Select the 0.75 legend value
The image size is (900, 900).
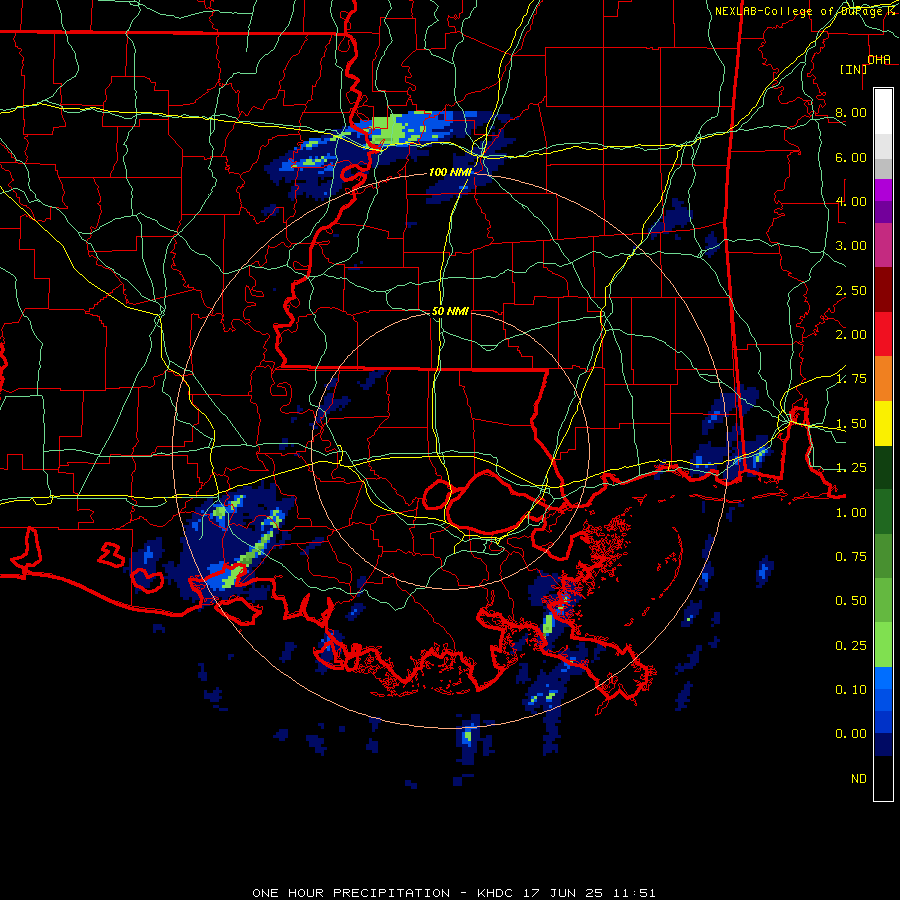851,557
